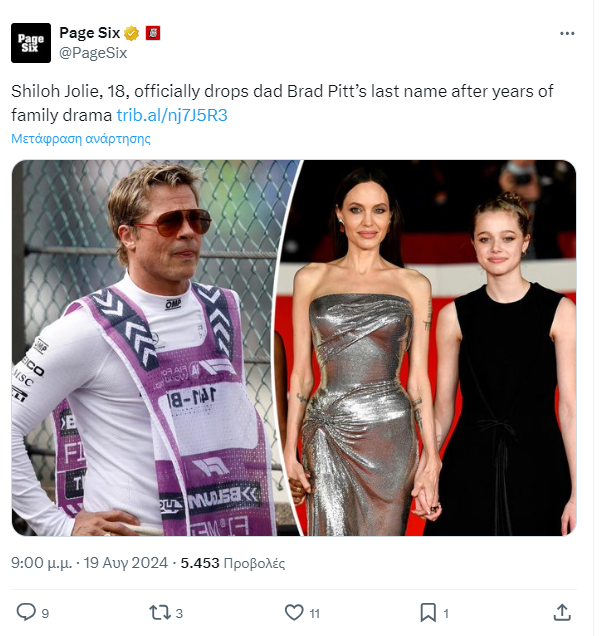Reply to the post via speech bubble icon
Viewport: 610px width, 636px height.
pos(26,611)
